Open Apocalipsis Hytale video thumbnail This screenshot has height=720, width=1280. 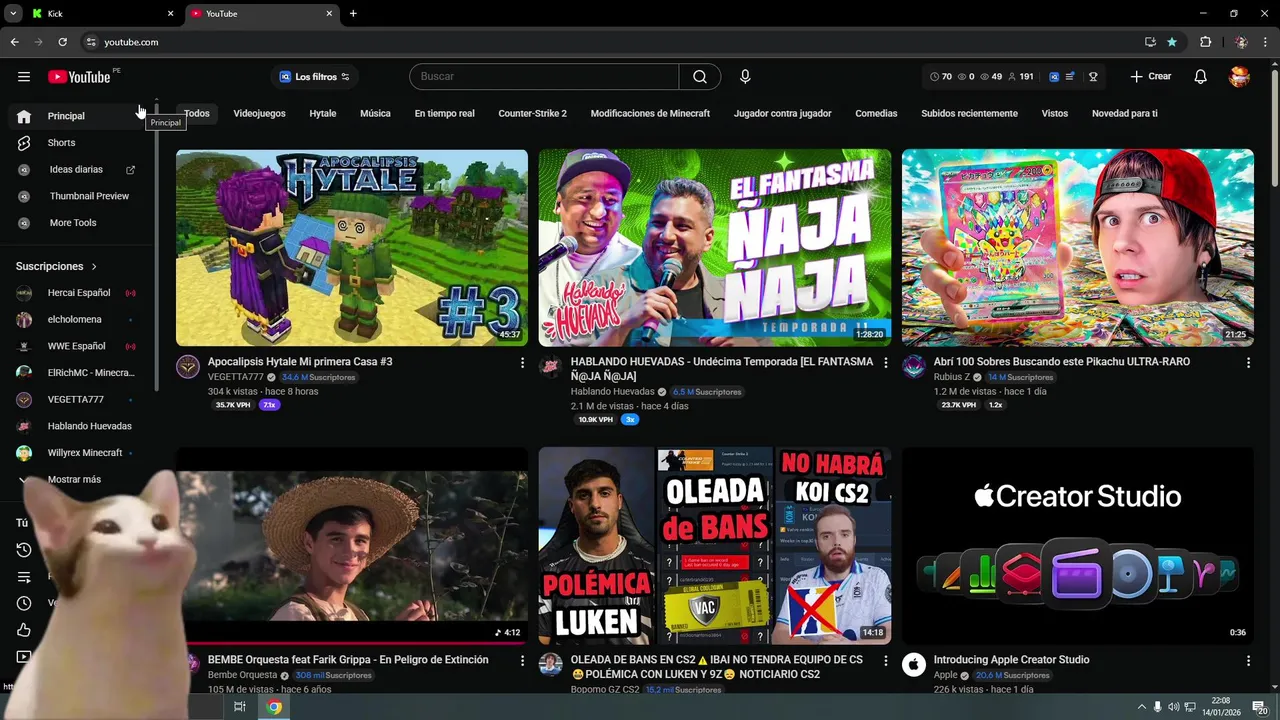(x=352, y=248)
